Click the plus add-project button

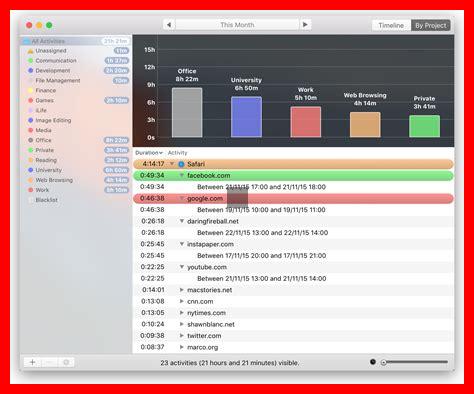click(x=32, y=362)
